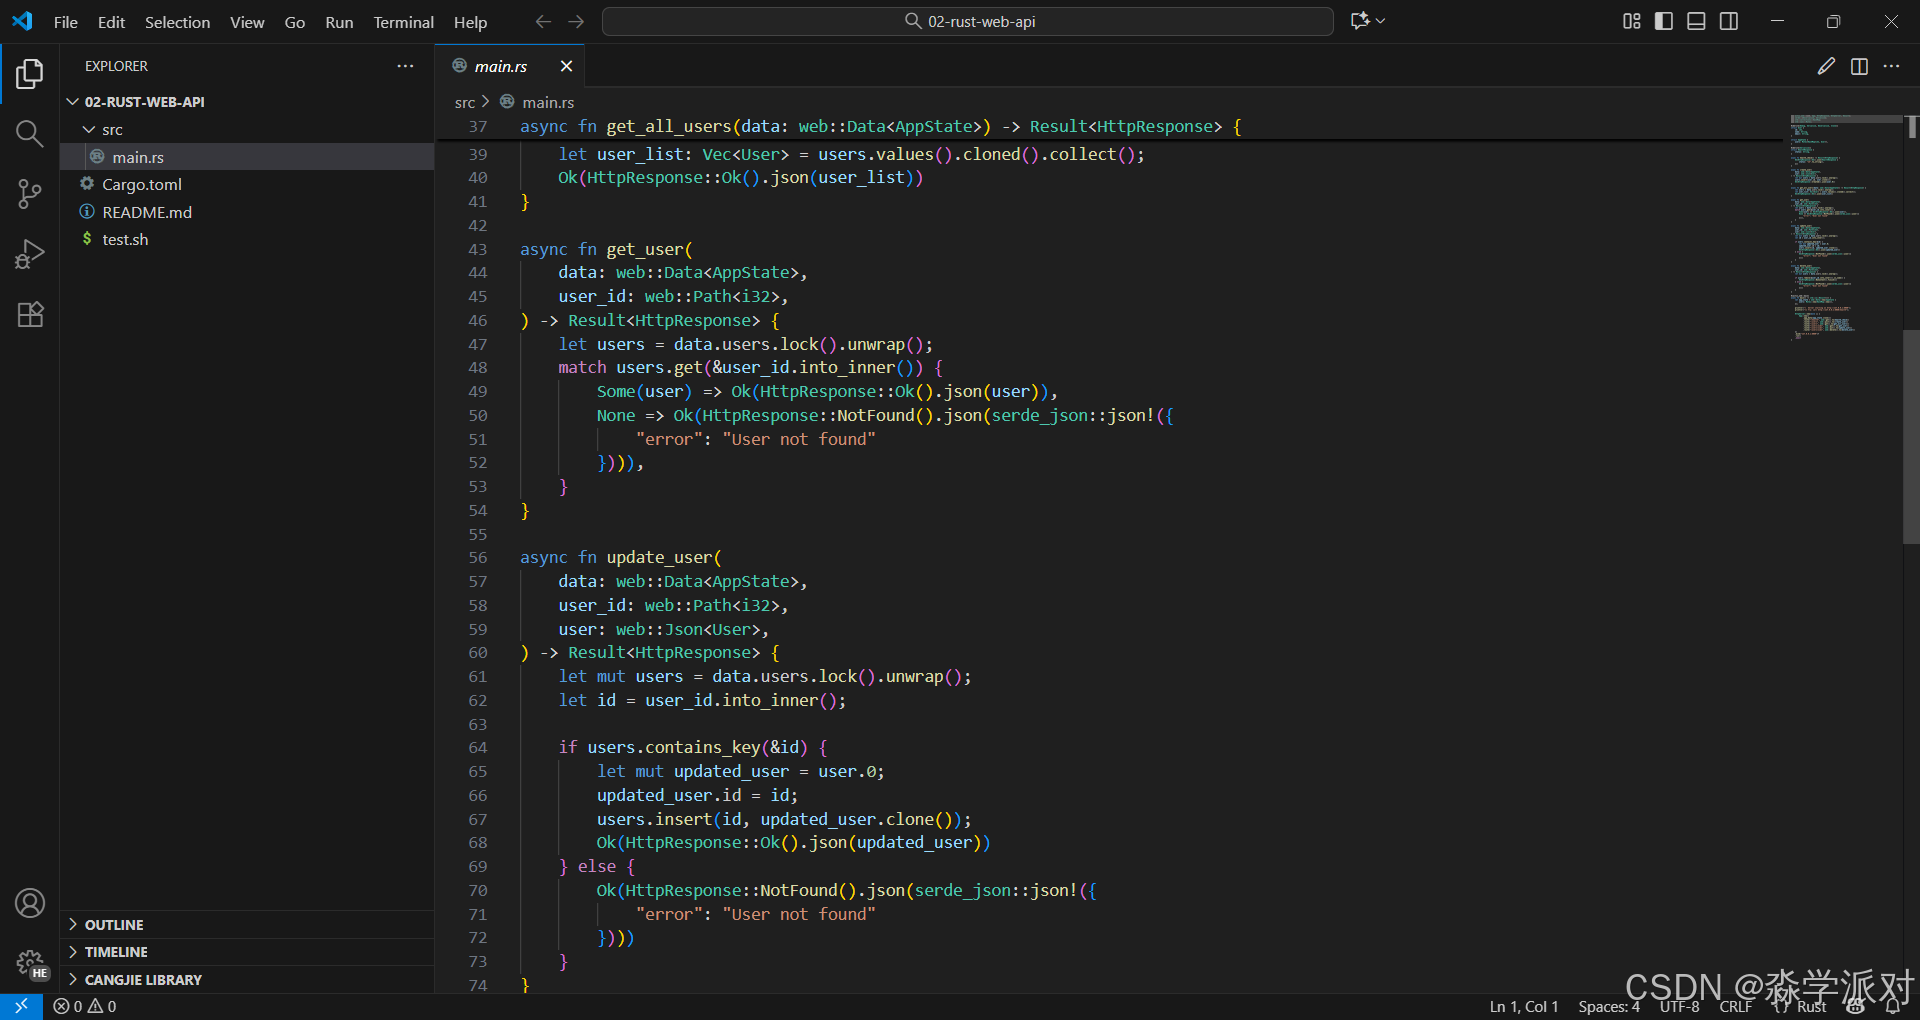Open the Search view in activity bar
This screenshot has height=1020, width=1920.
(30, 134)
